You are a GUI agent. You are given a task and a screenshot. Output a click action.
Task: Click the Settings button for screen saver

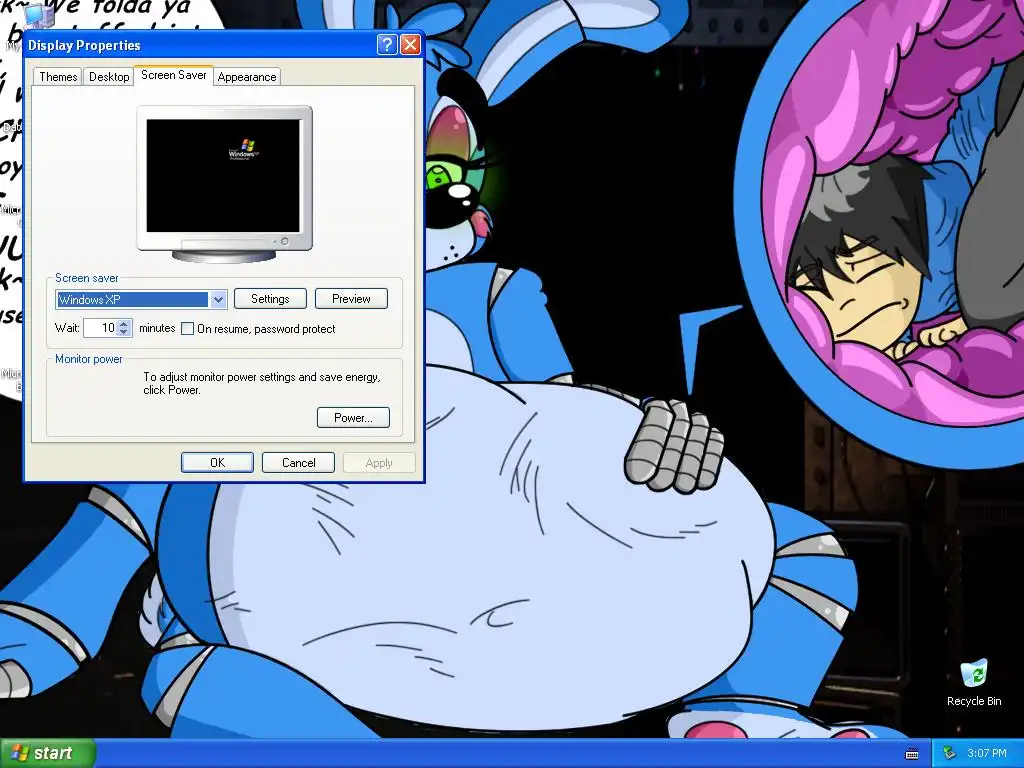(x=270, y=298)
